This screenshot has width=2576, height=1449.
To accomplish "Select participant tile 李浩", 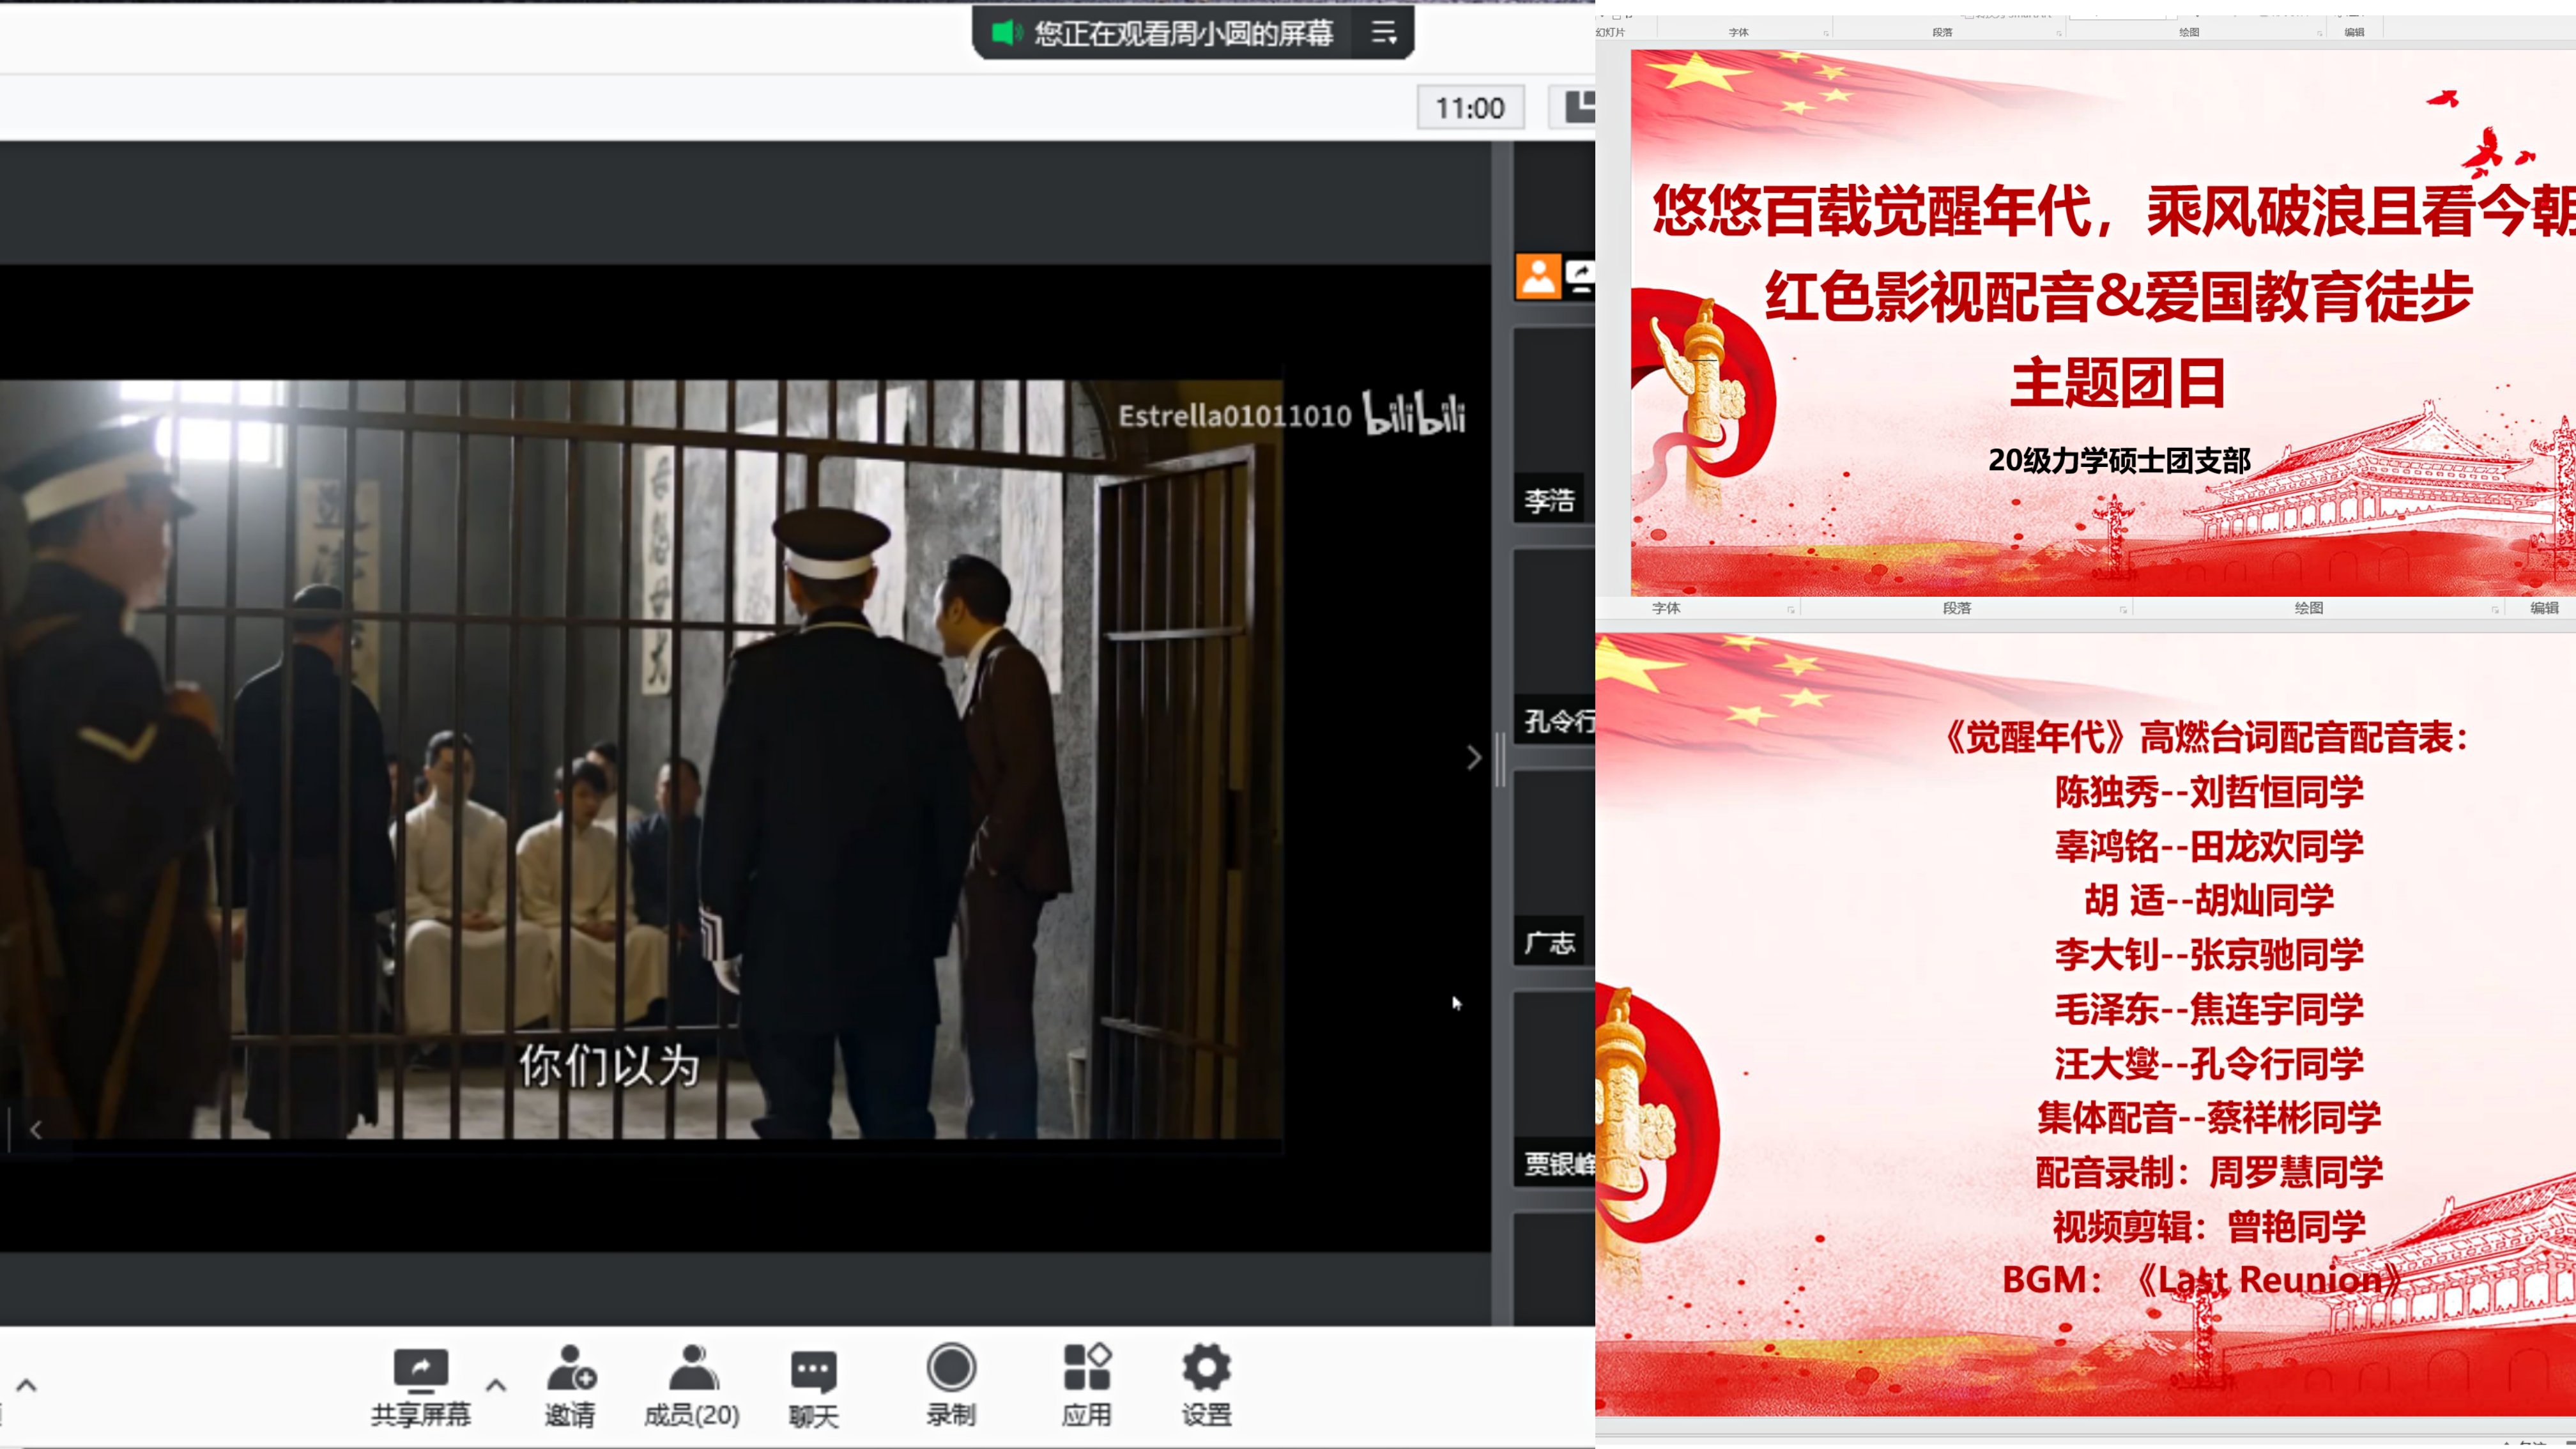I will [x=1554, y=425].
